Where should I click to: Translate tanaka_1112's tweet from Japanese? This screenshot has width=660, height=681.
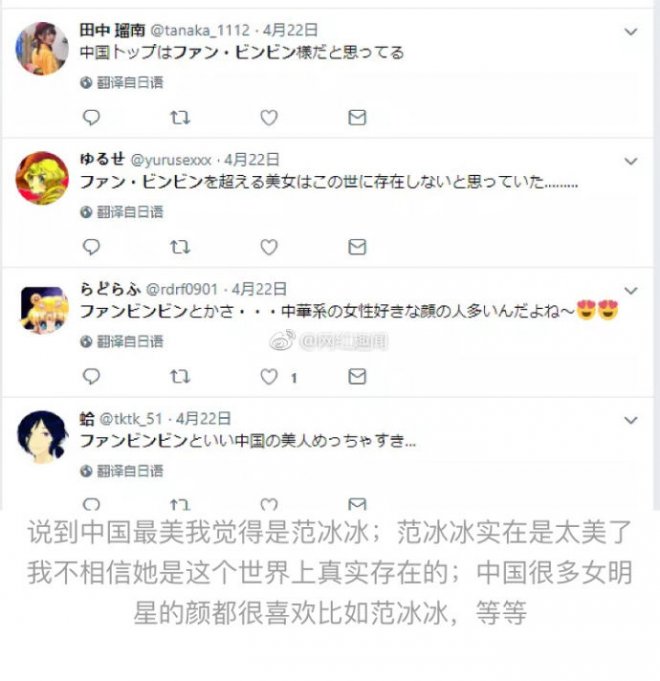pyautogui.click(x=122, y=82)
